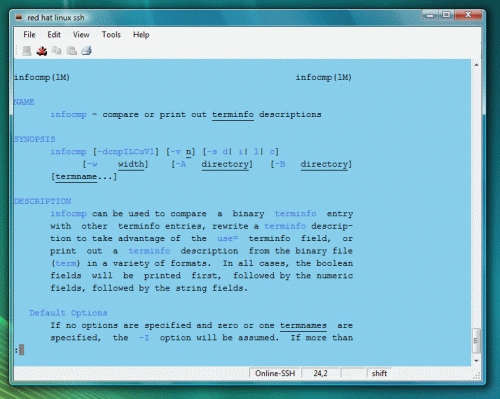Click the red hat linux ssh title bar icon

(x=19, y=17)
